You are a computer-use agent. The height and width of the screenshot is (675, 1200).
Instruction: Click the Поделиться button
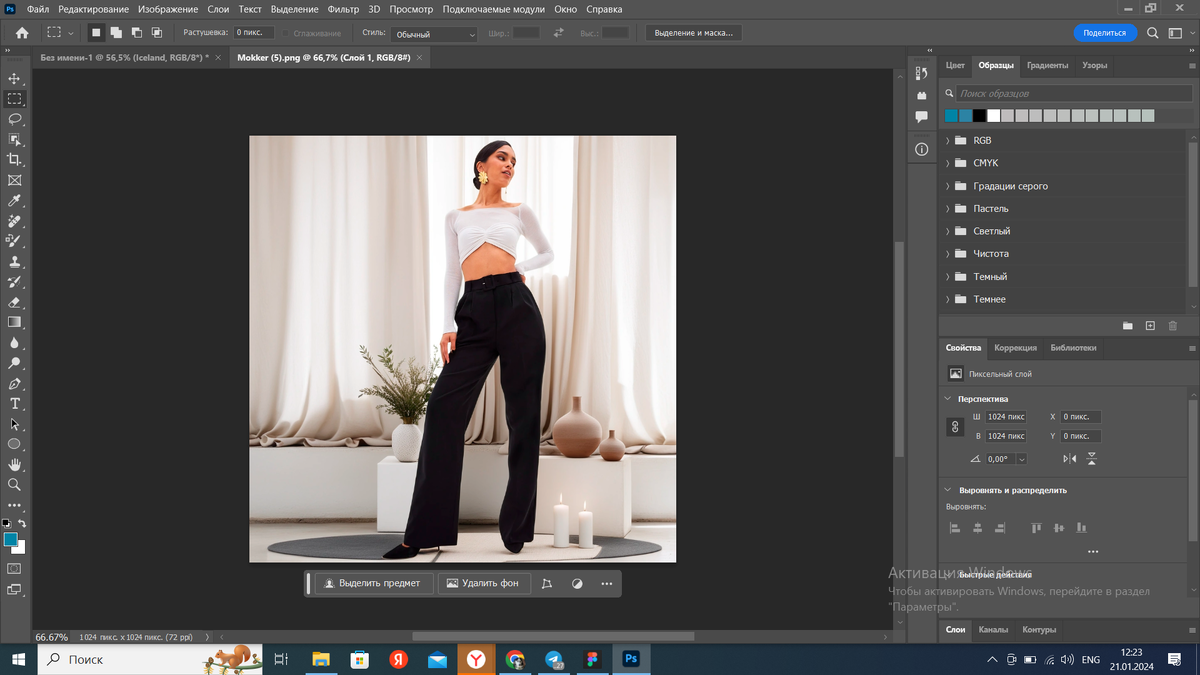1105,33
